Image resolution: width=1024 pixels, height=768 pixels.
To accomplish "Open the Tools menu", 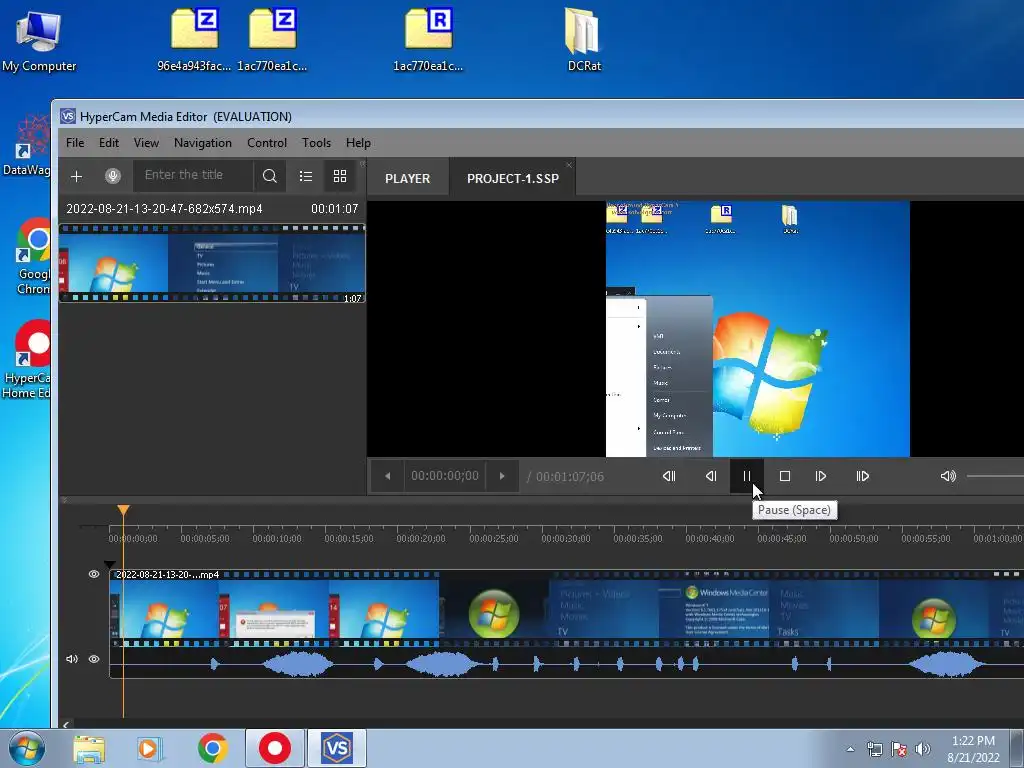I will tap(316, 143).
